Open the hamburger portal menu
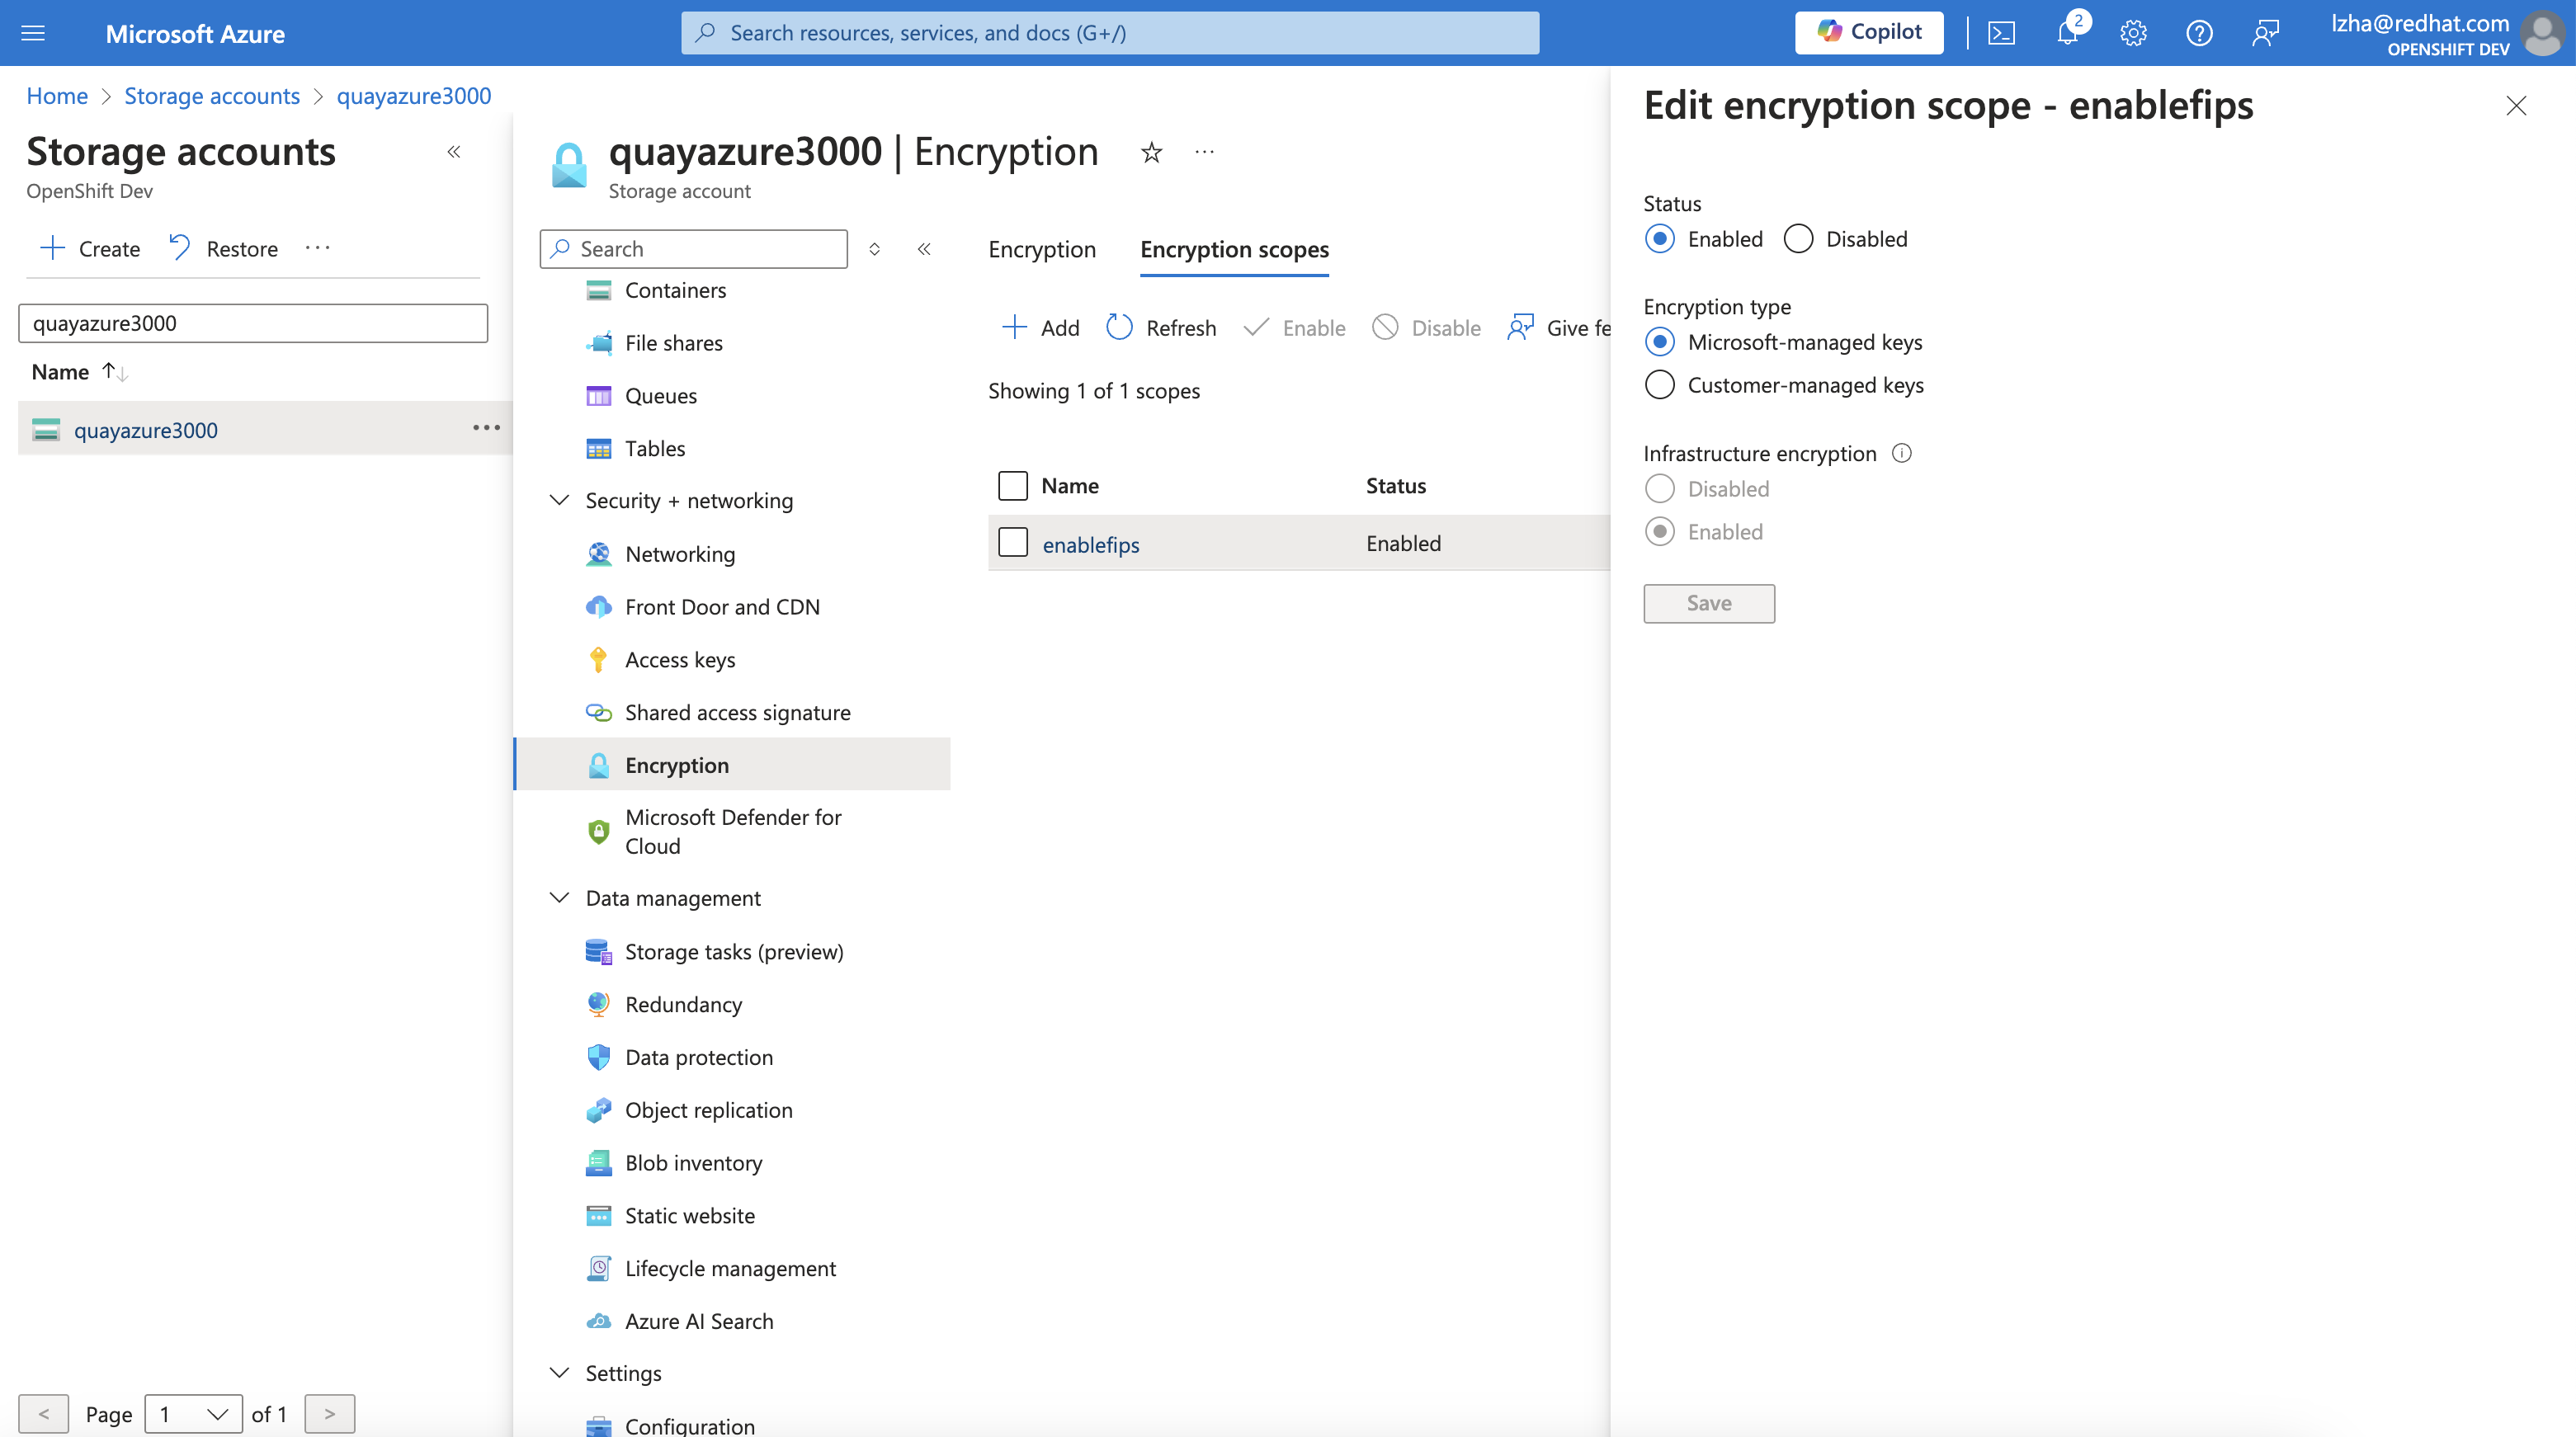This screenshot has width=2576, height=1437. 33,33
